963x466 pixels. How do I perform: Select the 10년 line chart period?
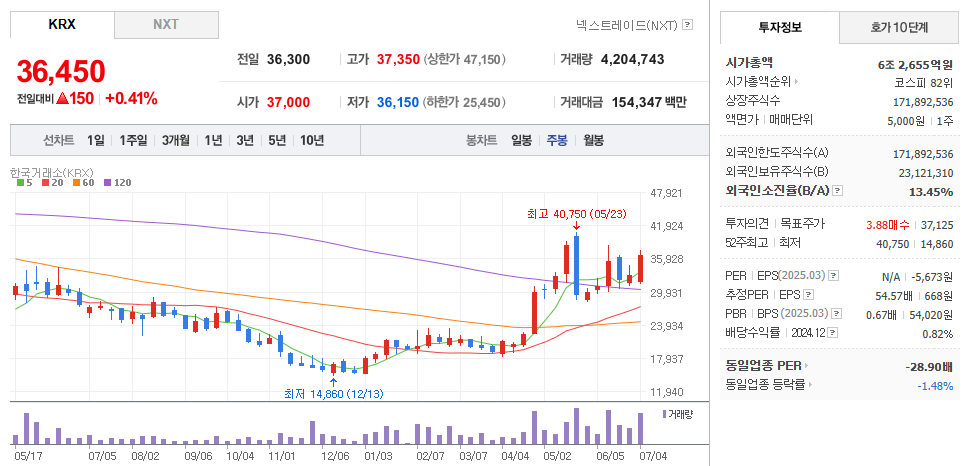click(312, 141)
